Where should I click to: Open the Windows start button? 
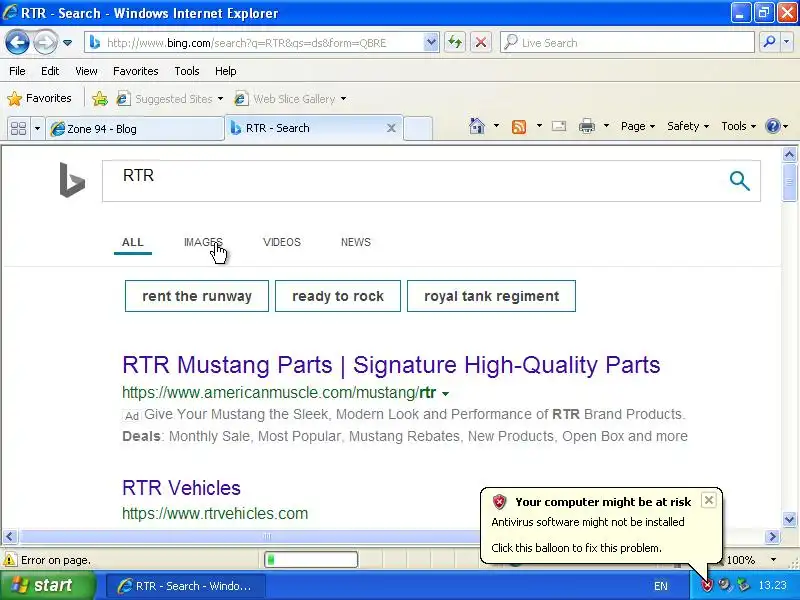pyautogui.click(x=47, y=585)
